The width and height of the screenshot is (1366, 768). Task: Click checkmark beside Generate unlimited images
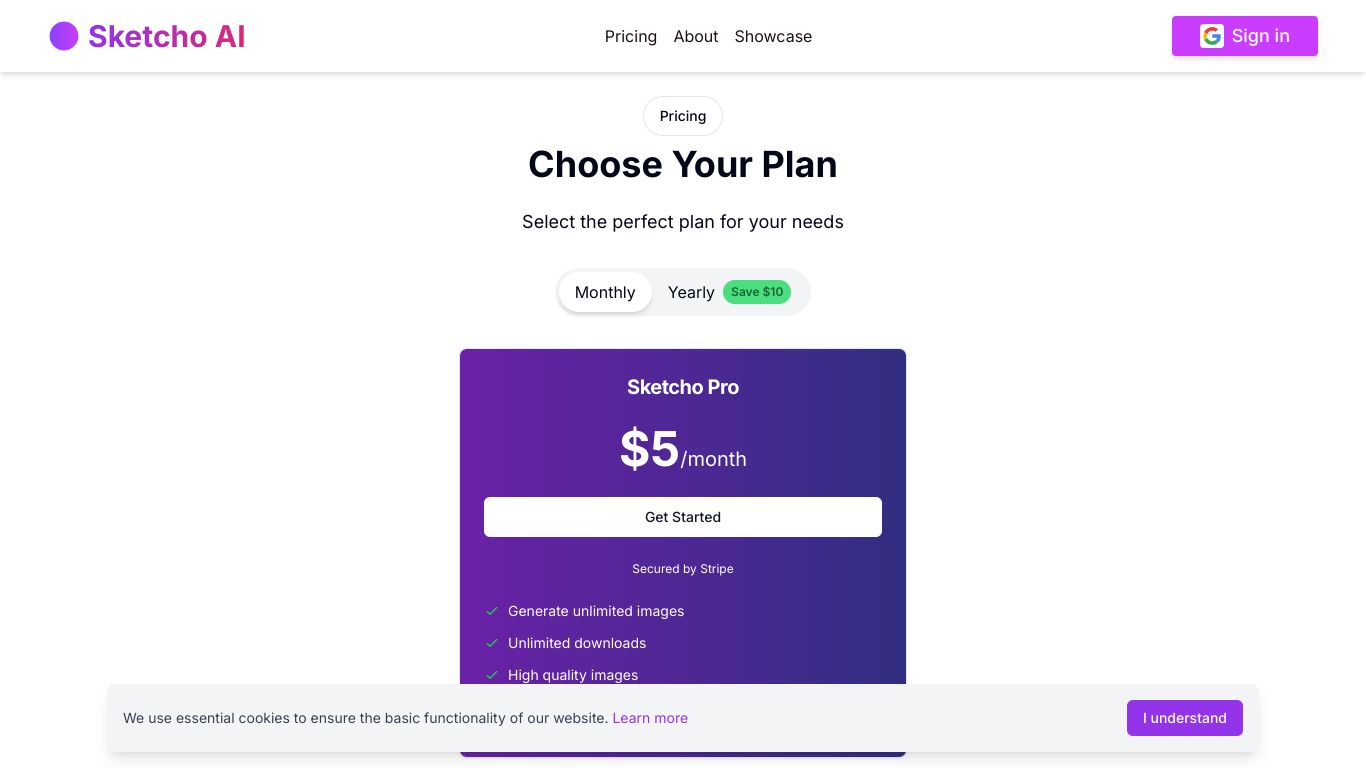492,611
